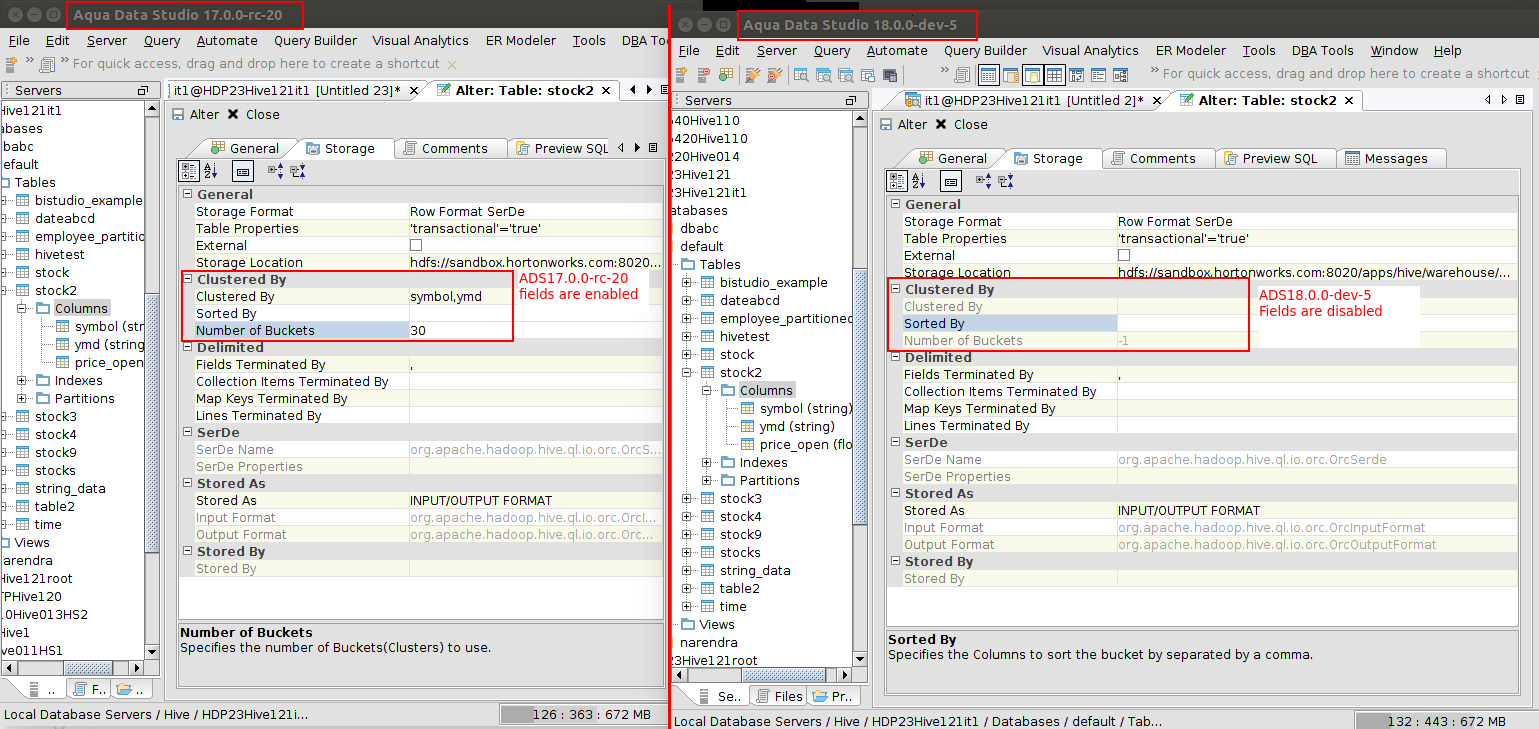Click Categorized view icon in ADS 17 Storage tab
Image resolution: width=1539 pixels, height=729 pixels.
point(190,171)
